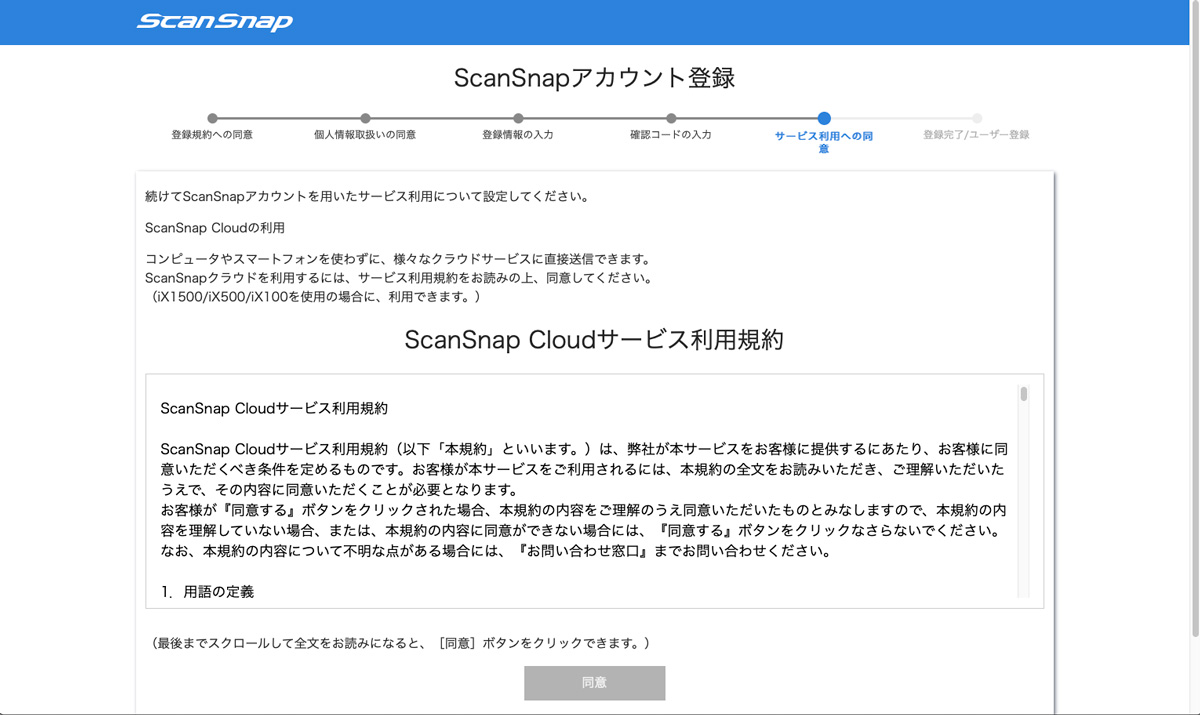This screenshot has height=715, width=1200.
Task: Click the 登録完了/ユーザー登録 step label
Action: point(976,135)
